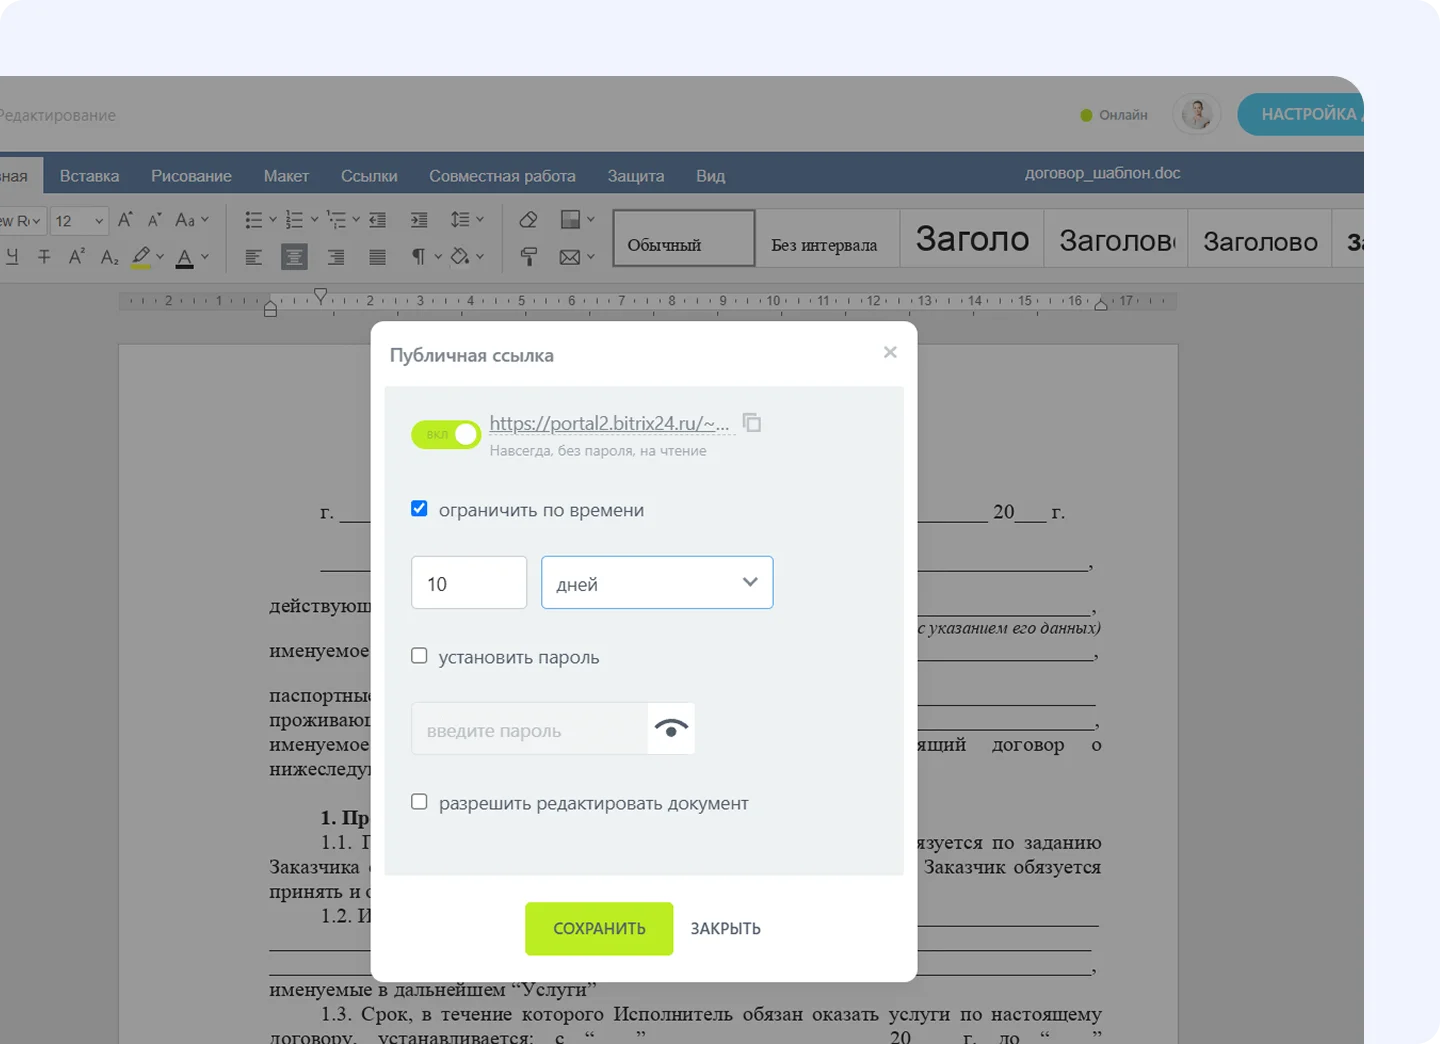Open the Совместная работа tab
Screen dimensions: 1440x1044
(502, 176)
